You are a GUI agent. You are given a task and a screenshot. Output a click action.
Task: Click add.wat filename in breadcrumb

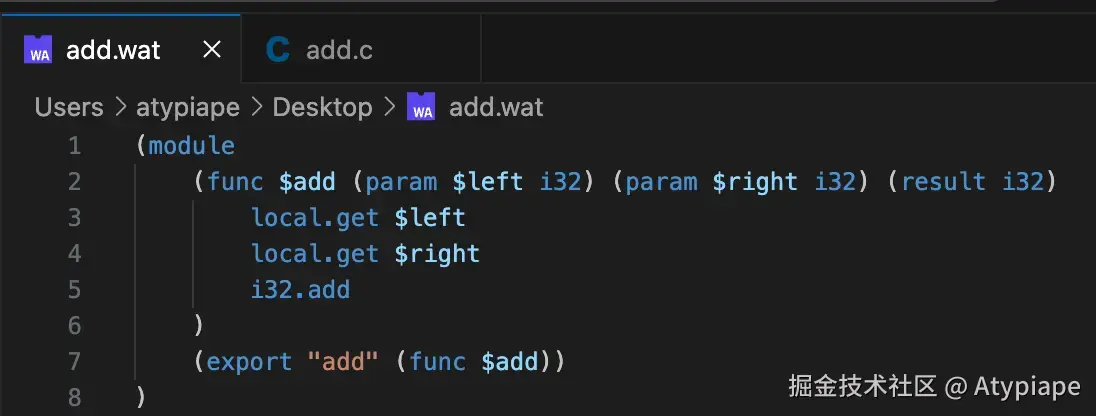pyautogui.click(x=496, y=107)
